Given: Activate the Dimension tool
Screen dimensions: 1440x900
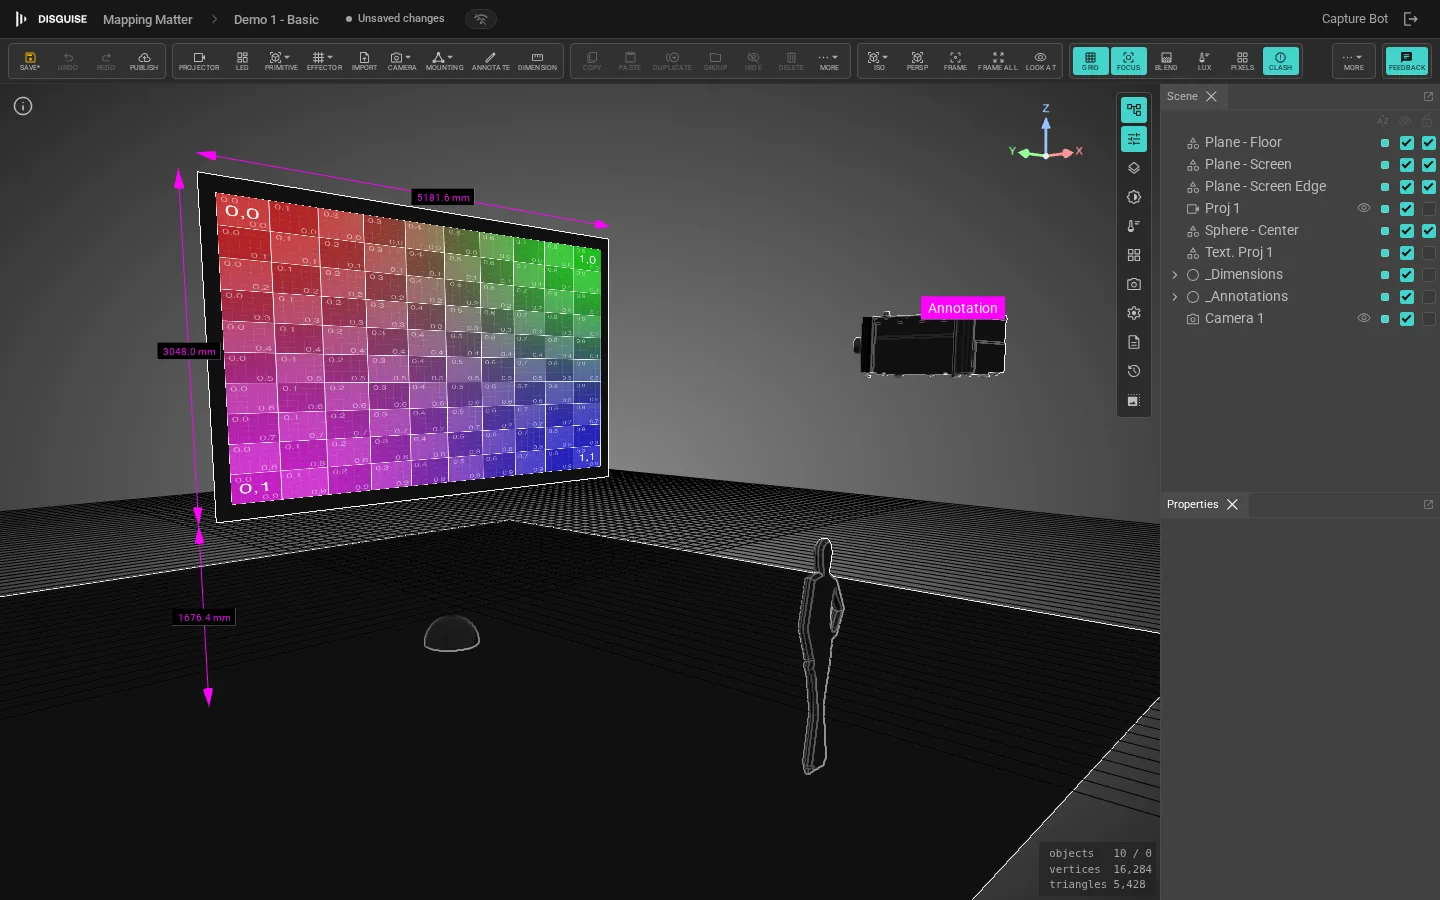Looking at the screenshot, I should tap(537, 61).
